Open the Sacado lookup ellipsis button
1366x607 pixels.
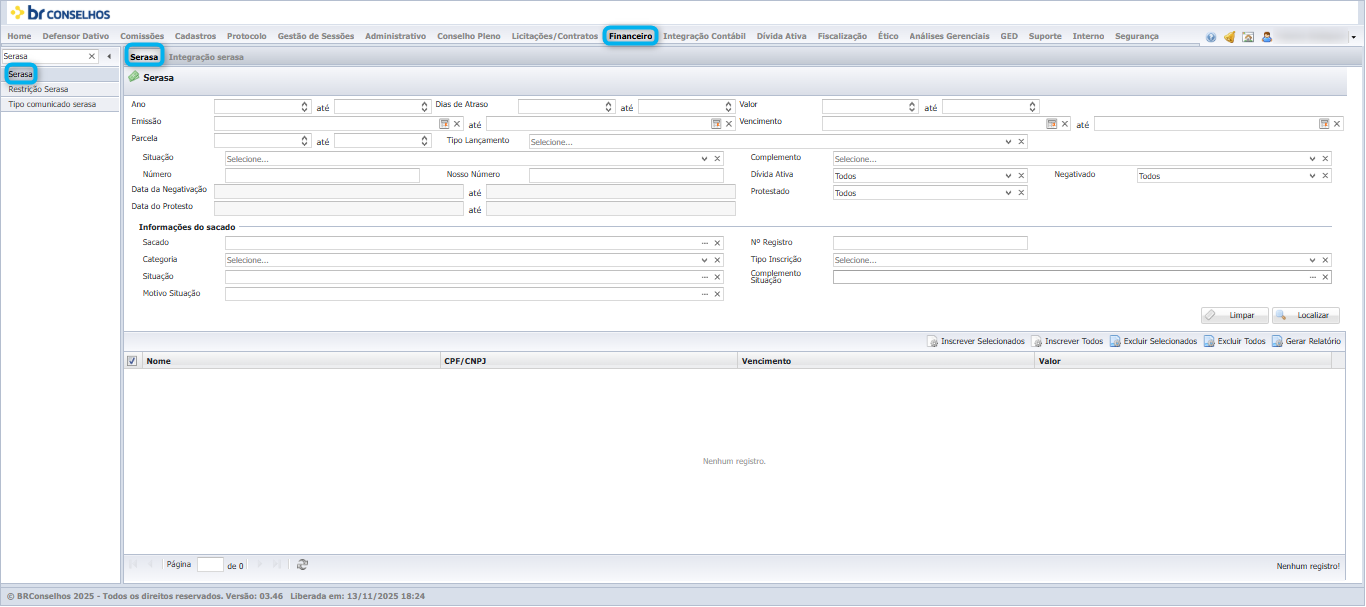pyautogui.click(x=705, y=243)
